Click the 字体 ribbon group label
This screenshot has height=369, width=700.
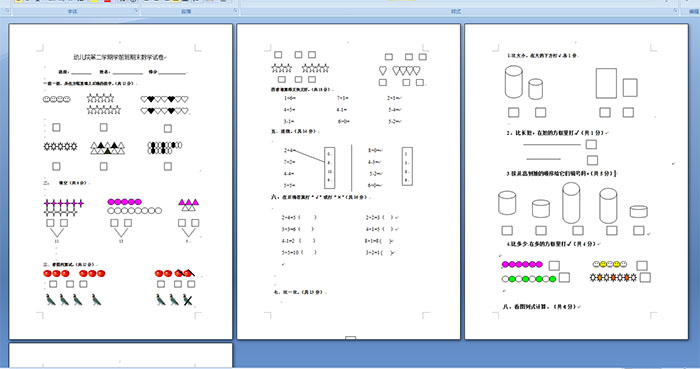(x=72, y=12)
